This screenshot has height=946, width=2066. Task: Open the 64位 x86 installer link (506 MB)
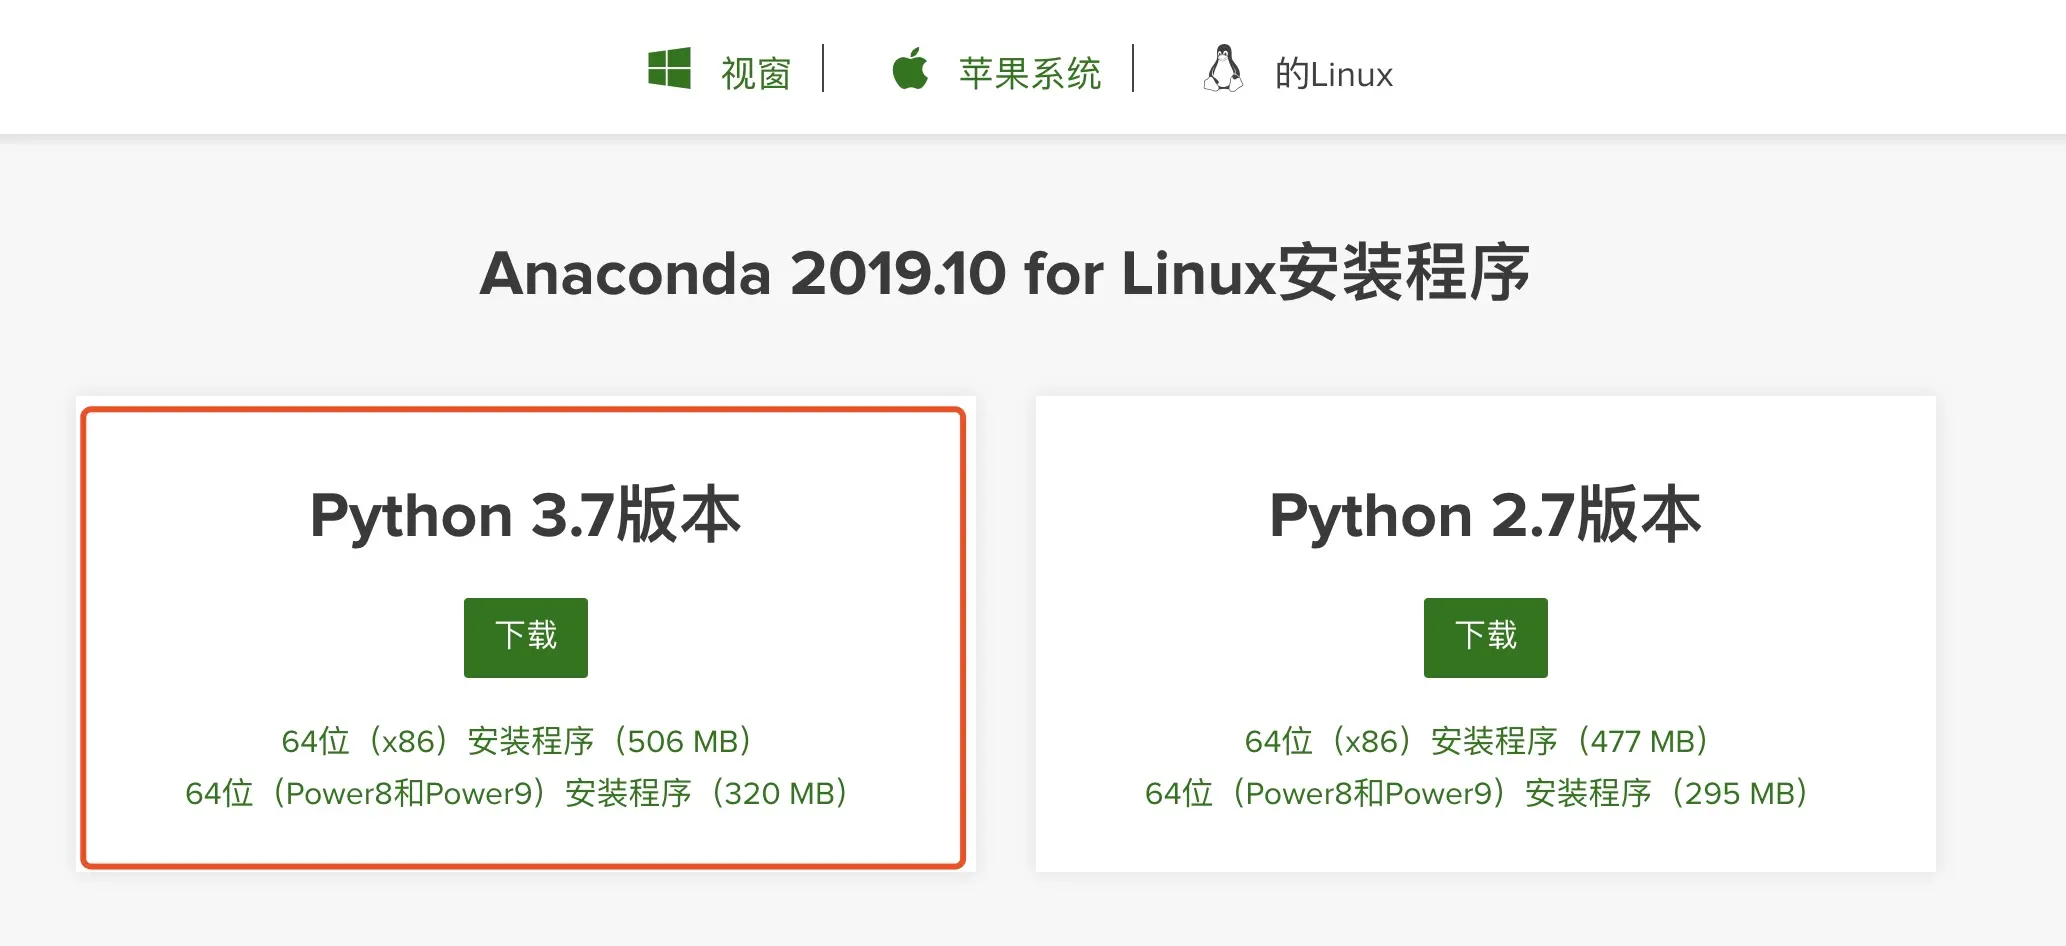point(516,741)
